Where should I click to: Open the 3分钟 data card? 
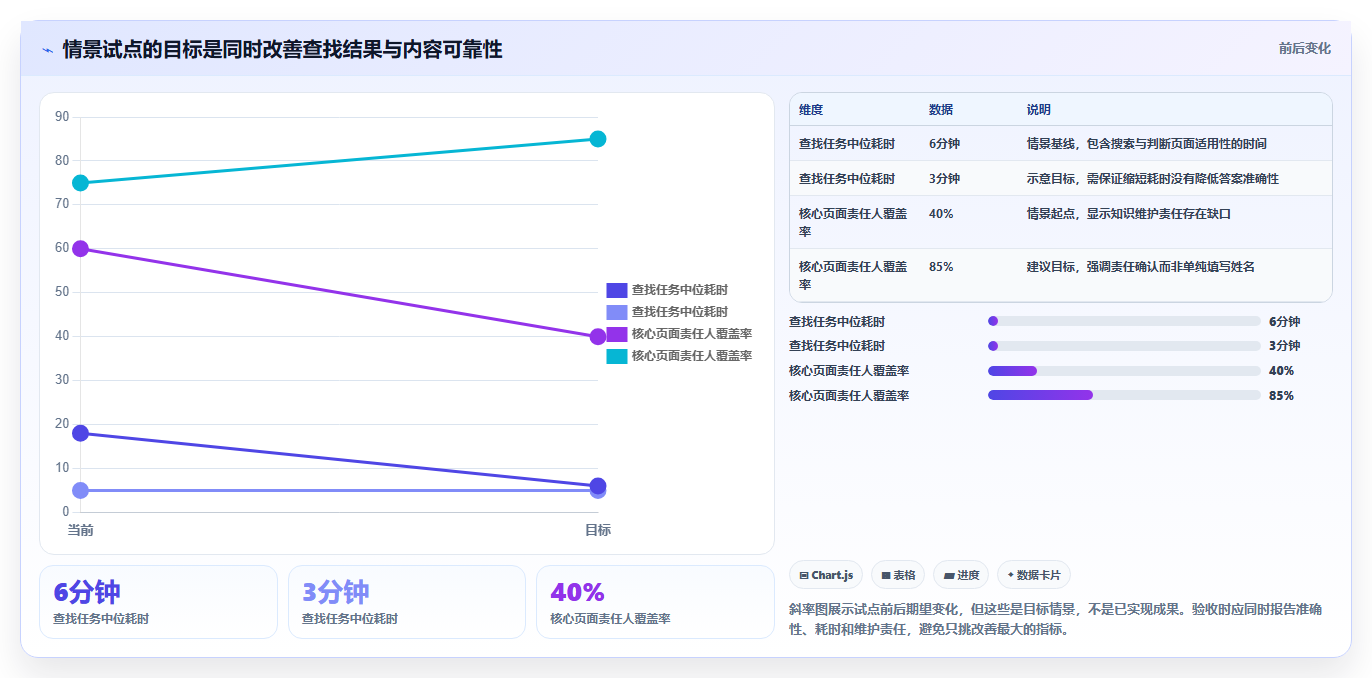[x=407, y=602]
